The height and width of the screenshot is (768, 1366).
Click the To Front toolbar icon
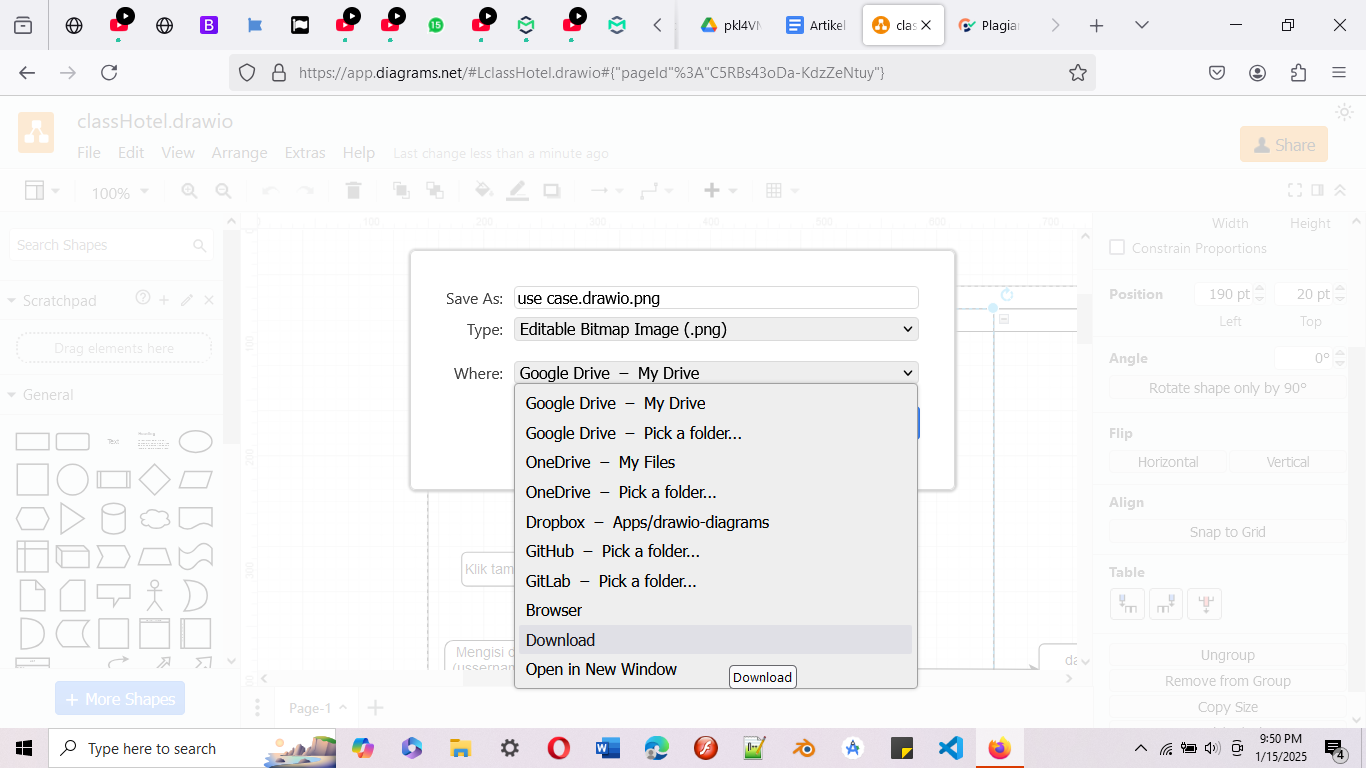point(401,190)
